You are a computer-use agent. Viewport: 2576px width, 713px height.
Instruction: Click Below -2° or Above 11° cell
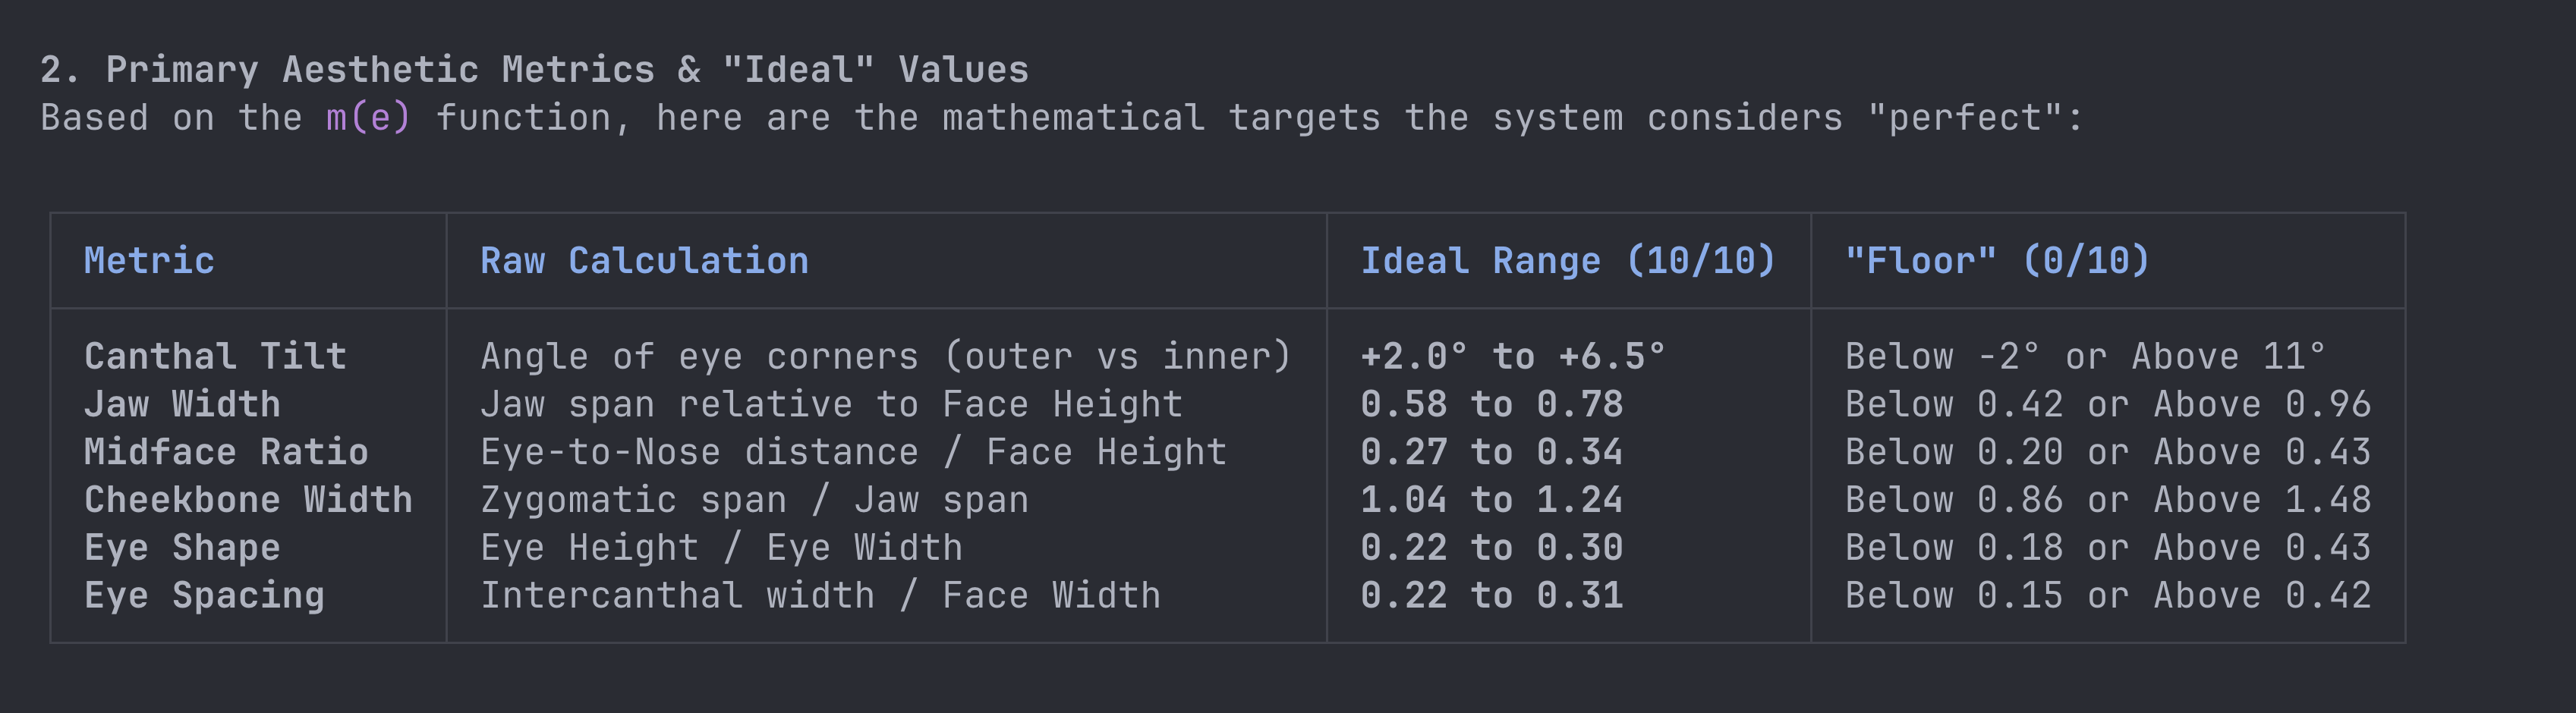coord(2084,356)
